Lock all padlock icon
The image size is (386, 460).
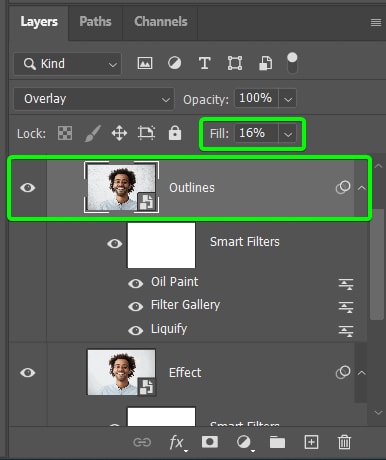pyautogui.click(x=175, y=133)
